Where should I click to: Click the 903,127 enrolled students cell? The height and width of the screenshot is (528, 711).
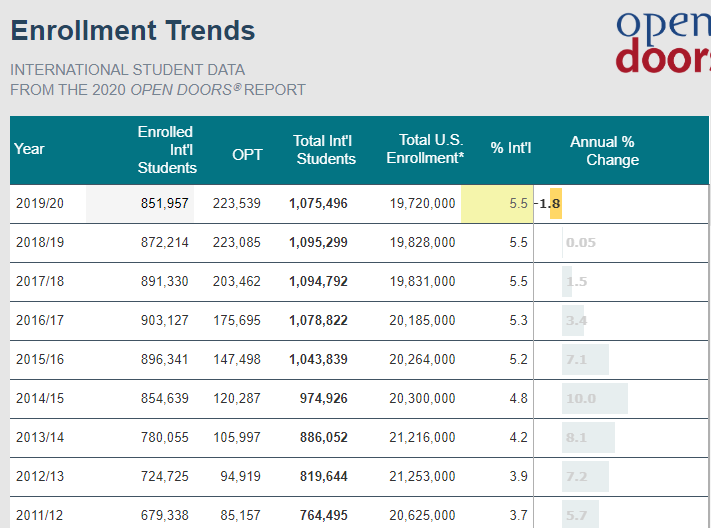pyautogui.click(x=167, y=320)
